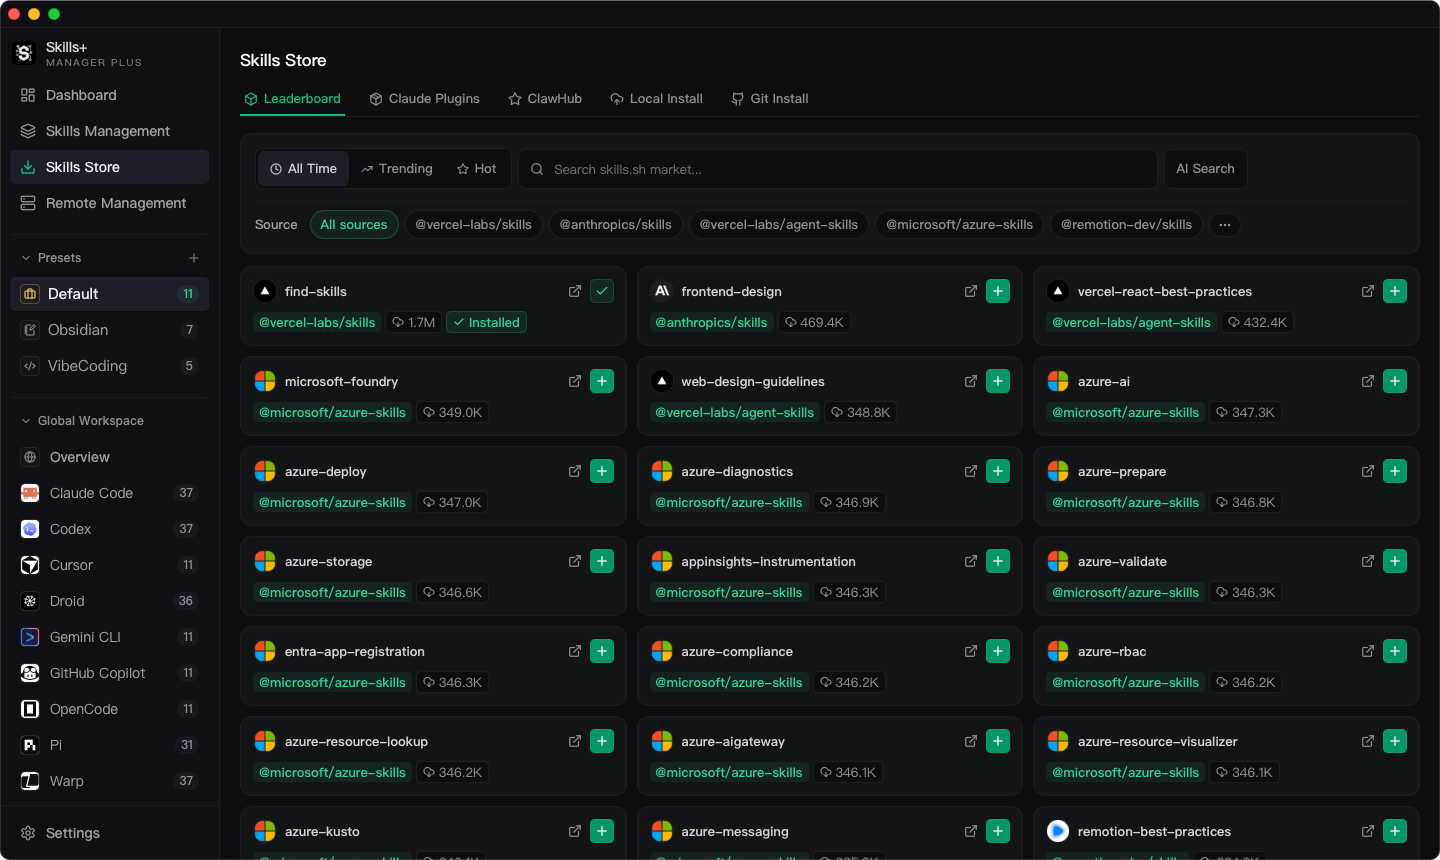The width and height of the screenshot is (1440, 860).
Task: Add the azure-compliance skill
Action: pos(998,651)
